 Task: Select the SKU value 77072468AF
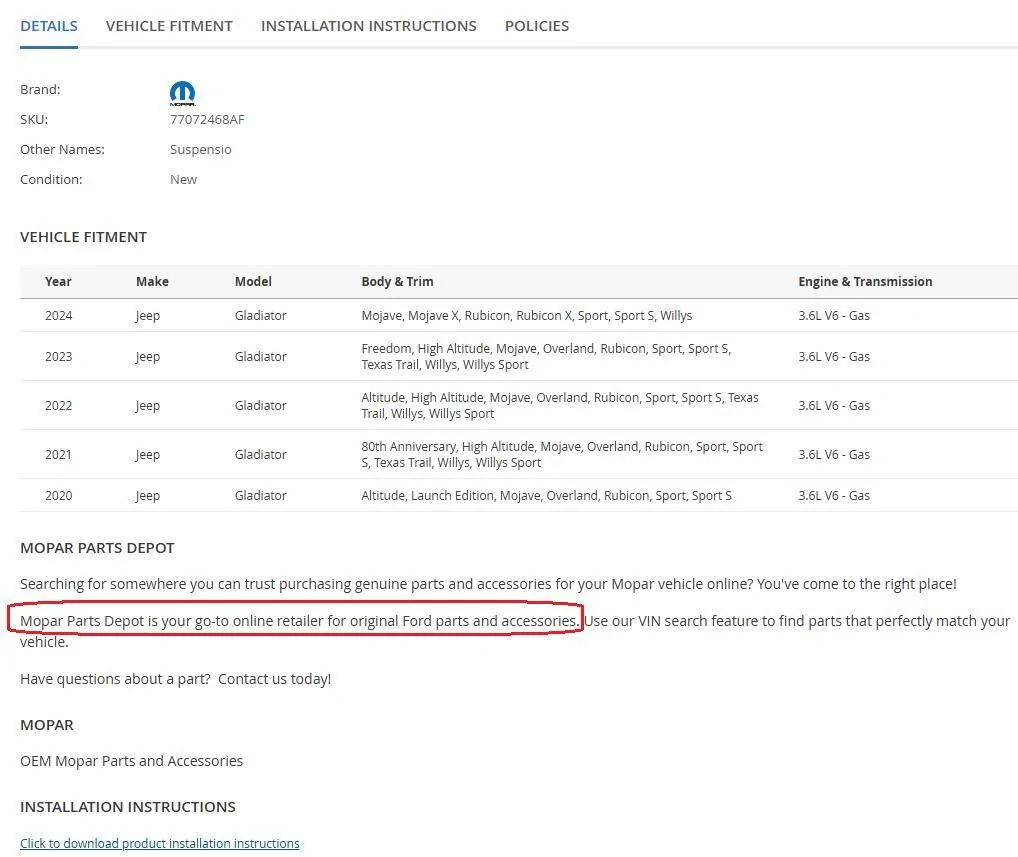coord(207,119)
